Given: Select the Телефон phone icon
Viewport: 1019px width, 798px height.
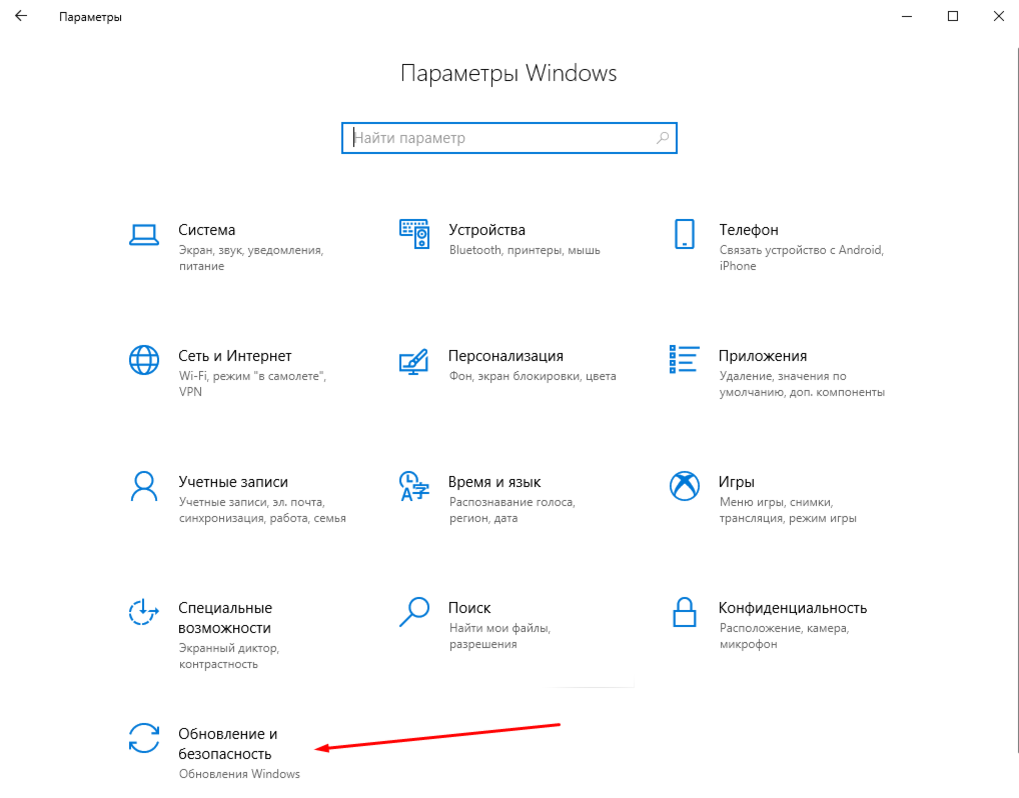Looking at the screenshot, I should (684, 234).
